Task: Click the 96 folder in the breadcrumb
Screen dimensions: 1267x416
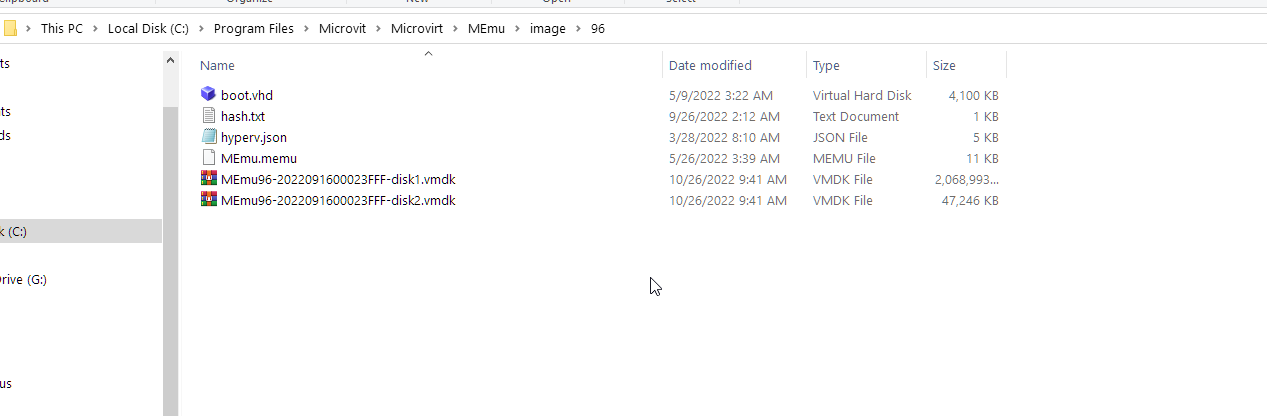Action: point(598,29)
